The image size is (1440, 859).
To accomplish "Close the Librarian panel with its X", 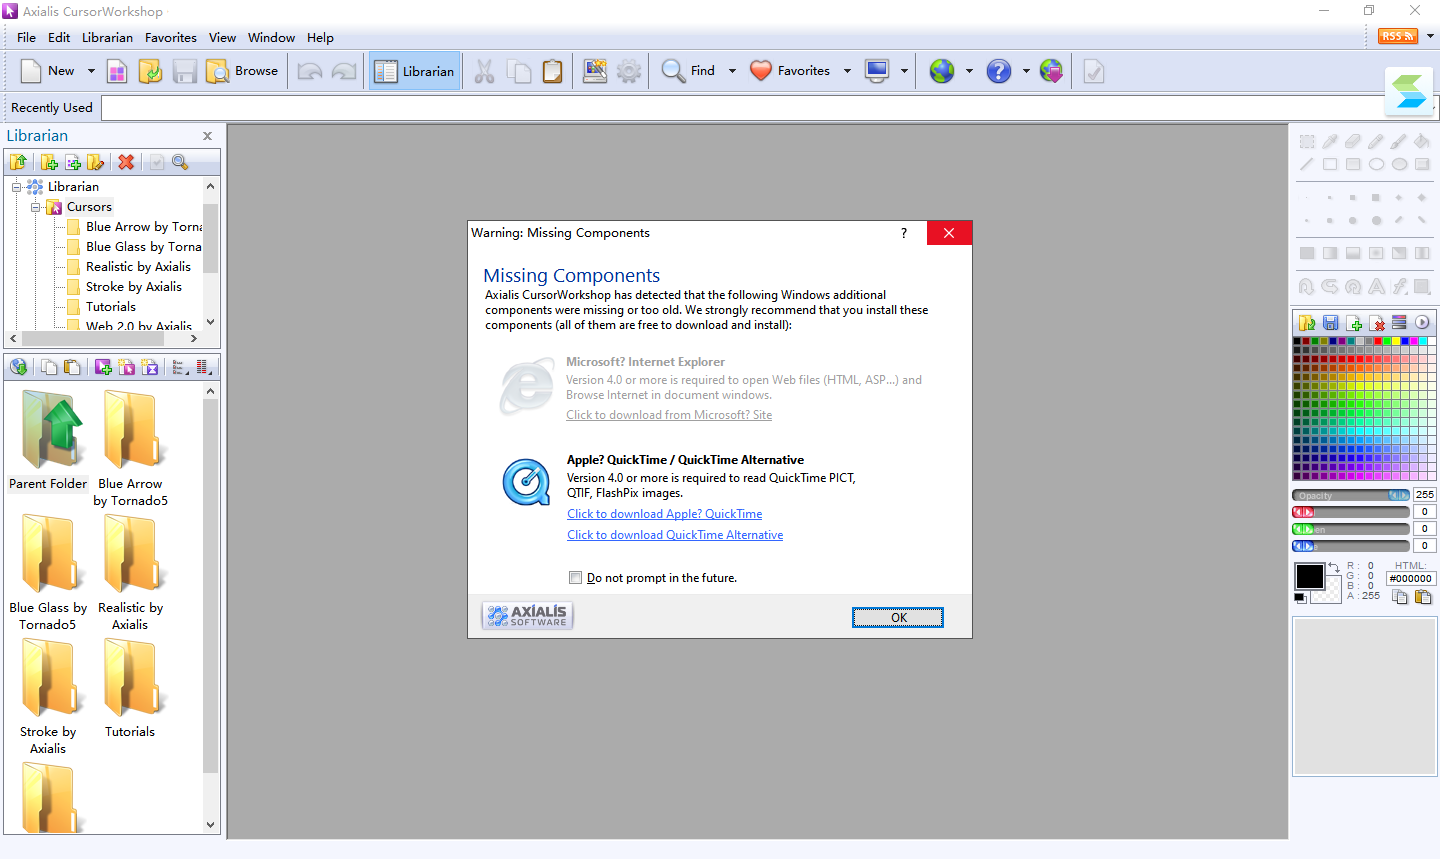I will tap(208, 136).
